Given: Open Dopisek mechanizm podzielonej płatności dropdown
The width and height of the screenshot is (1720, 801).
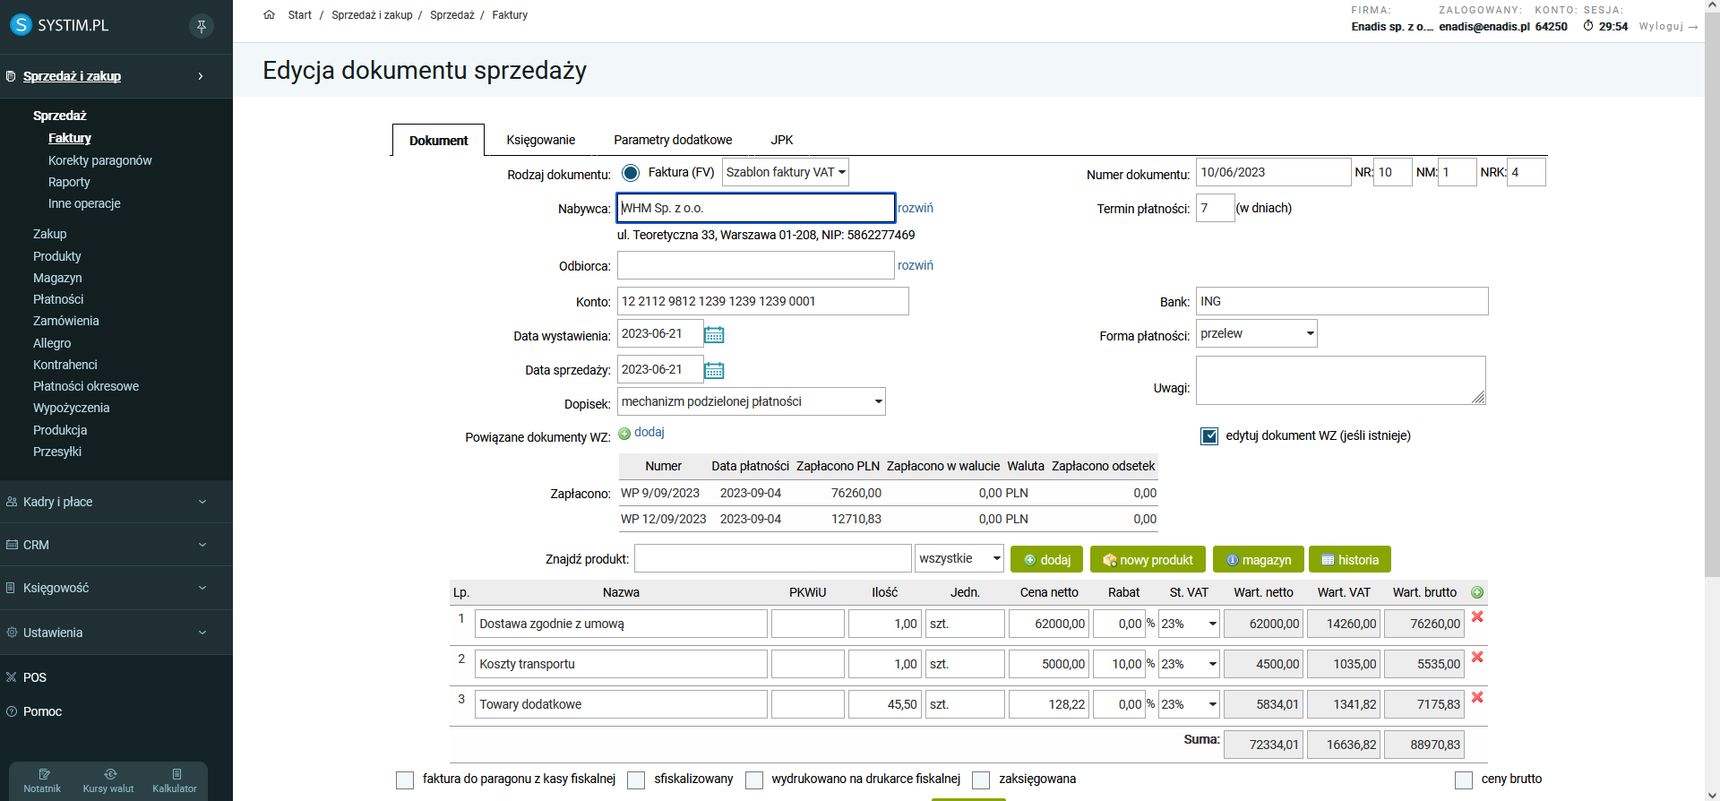Looking at the screenshot, I should [751, 401].
